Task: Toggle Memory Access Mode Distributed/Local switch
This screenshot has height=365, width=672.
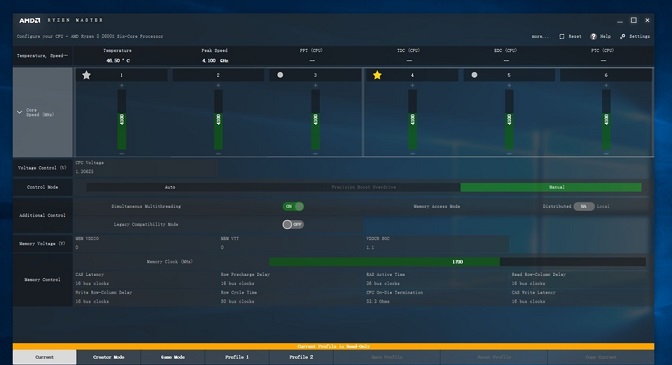Action: [x=584, y=206]
